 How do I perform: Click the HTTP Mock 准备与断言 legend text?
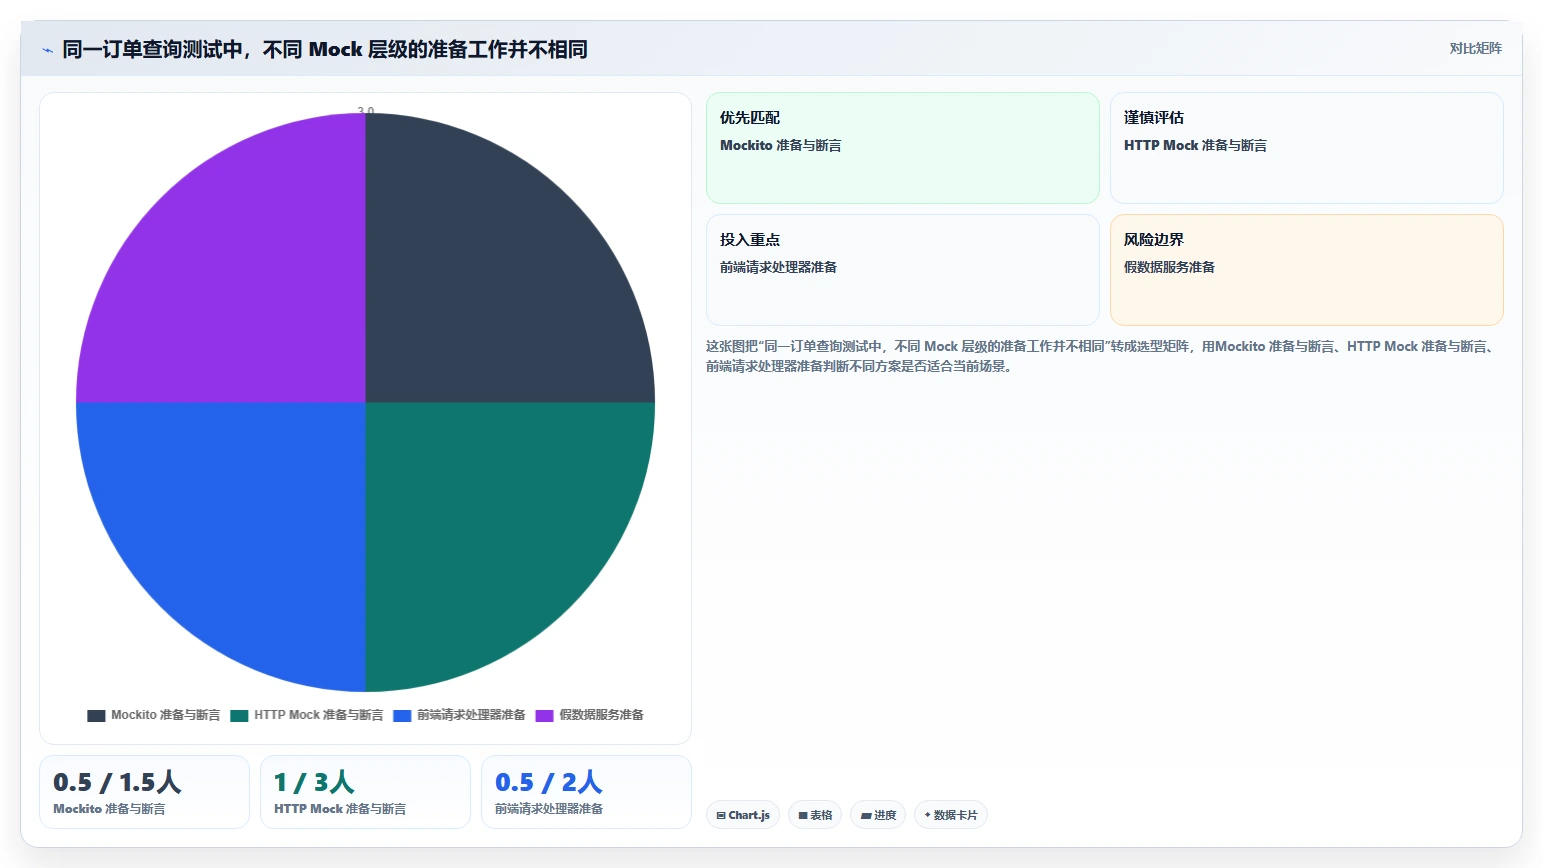pyautogui.click(x=319, y=715)
